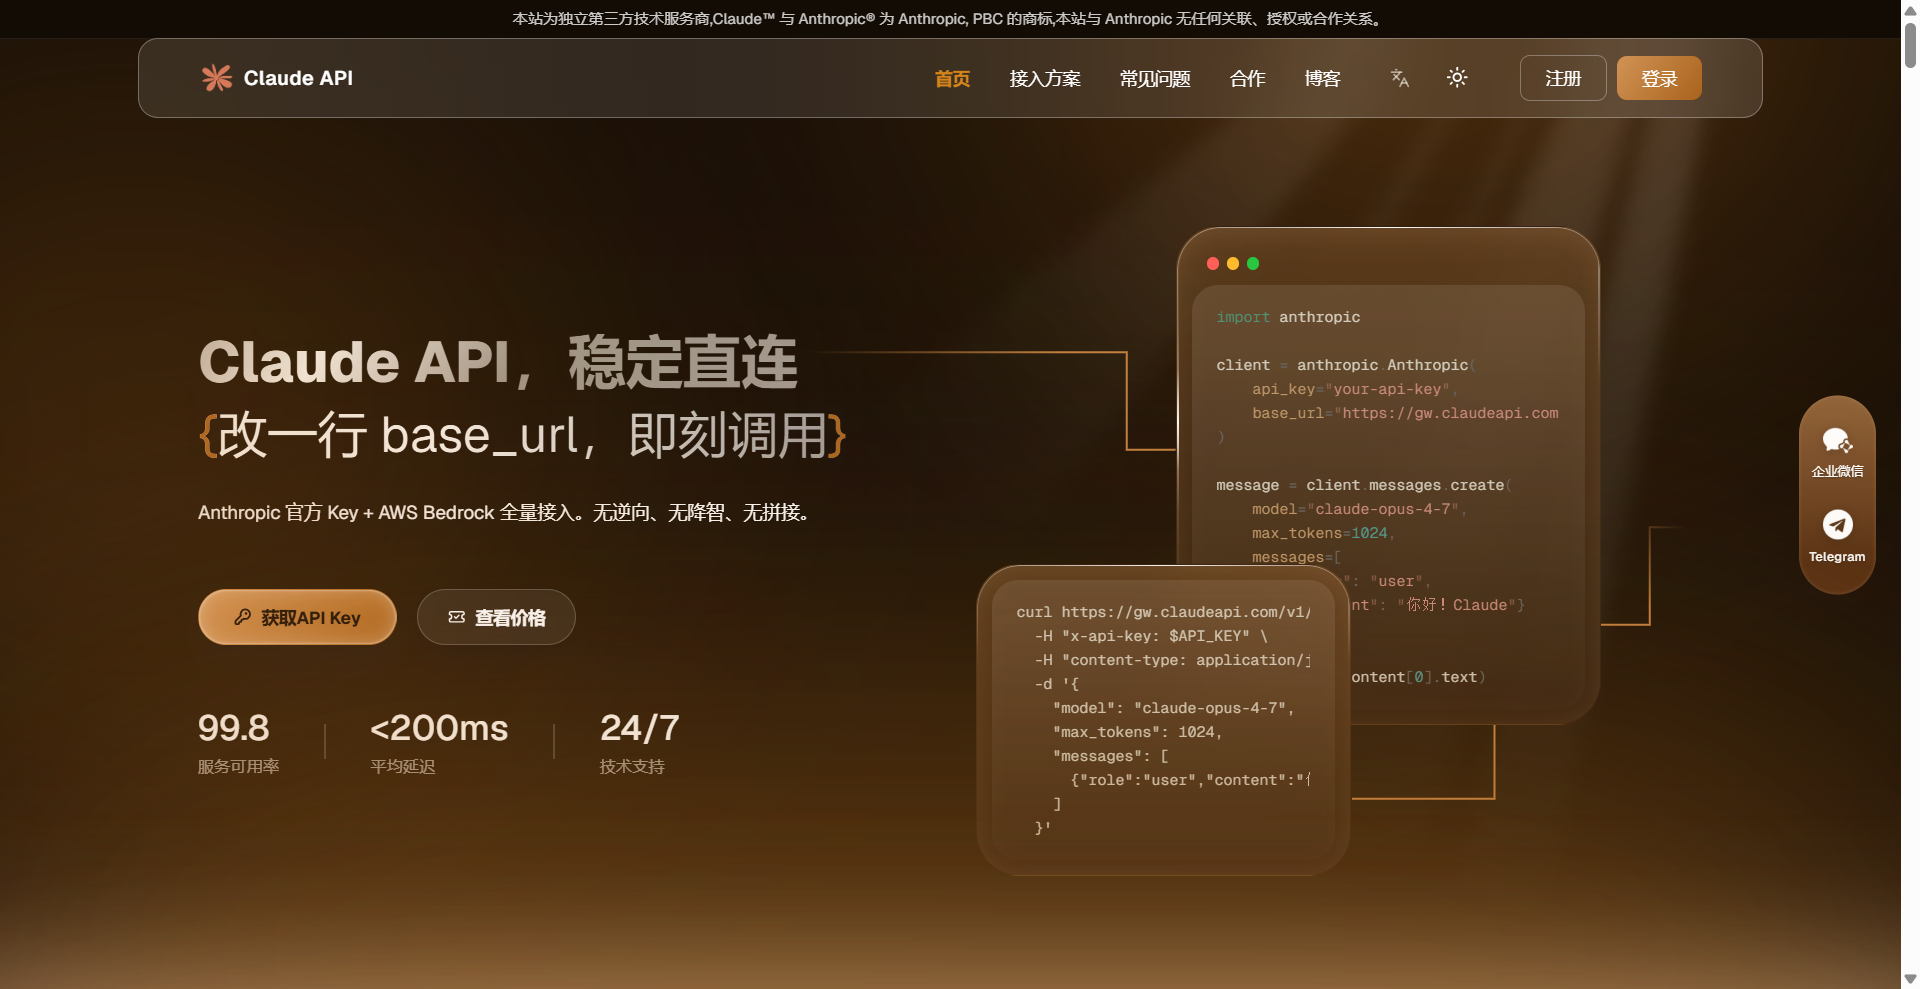Screen dimensions: 1920x989
Task: Click the max_tokens=1024 line in Python code
Action: point(1323,533)
